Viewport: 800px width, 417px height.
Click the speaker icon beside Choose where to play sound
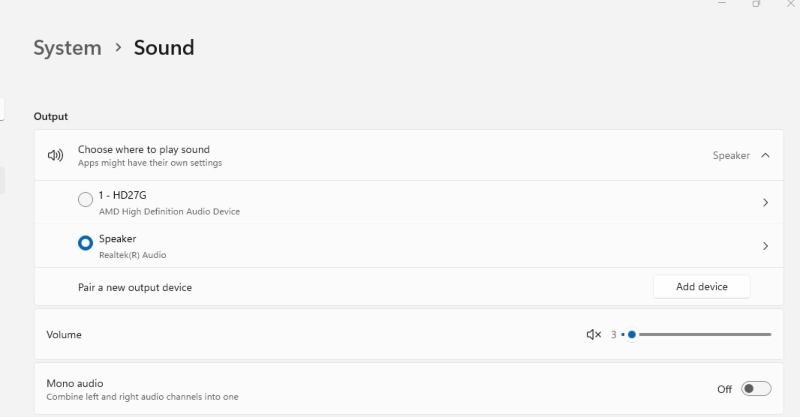click(x=56, y=155)
